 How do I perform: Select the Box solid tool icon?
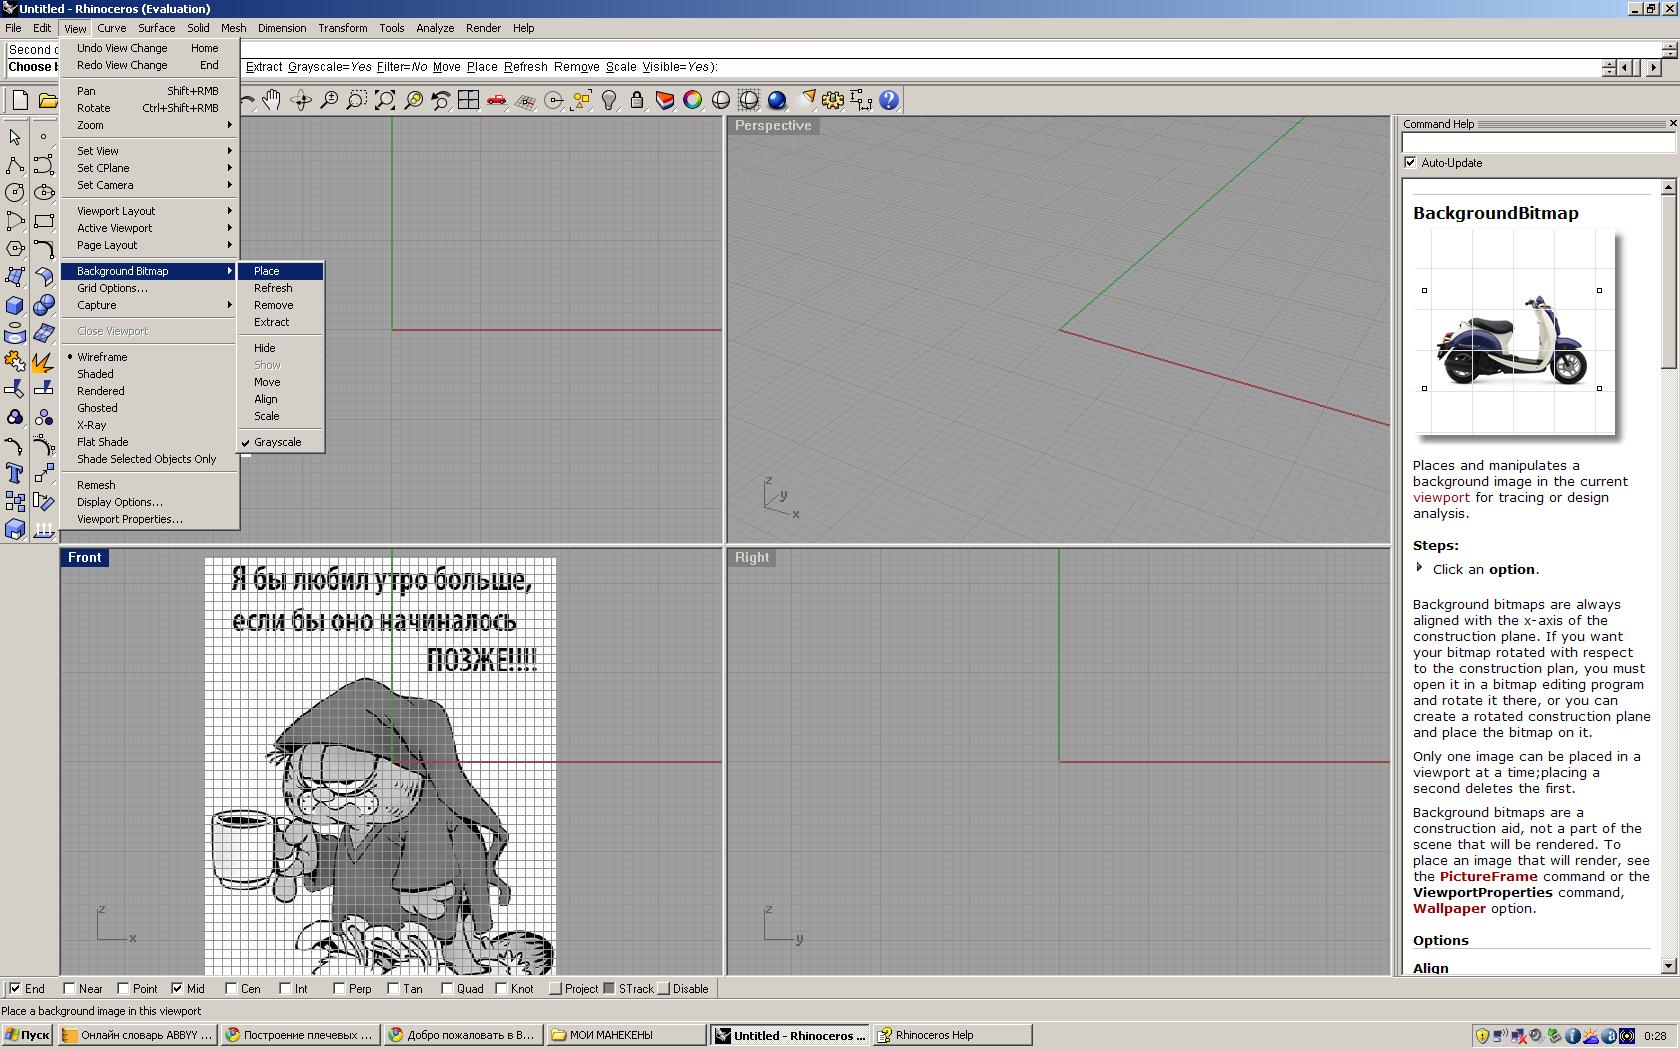(15, 306)
